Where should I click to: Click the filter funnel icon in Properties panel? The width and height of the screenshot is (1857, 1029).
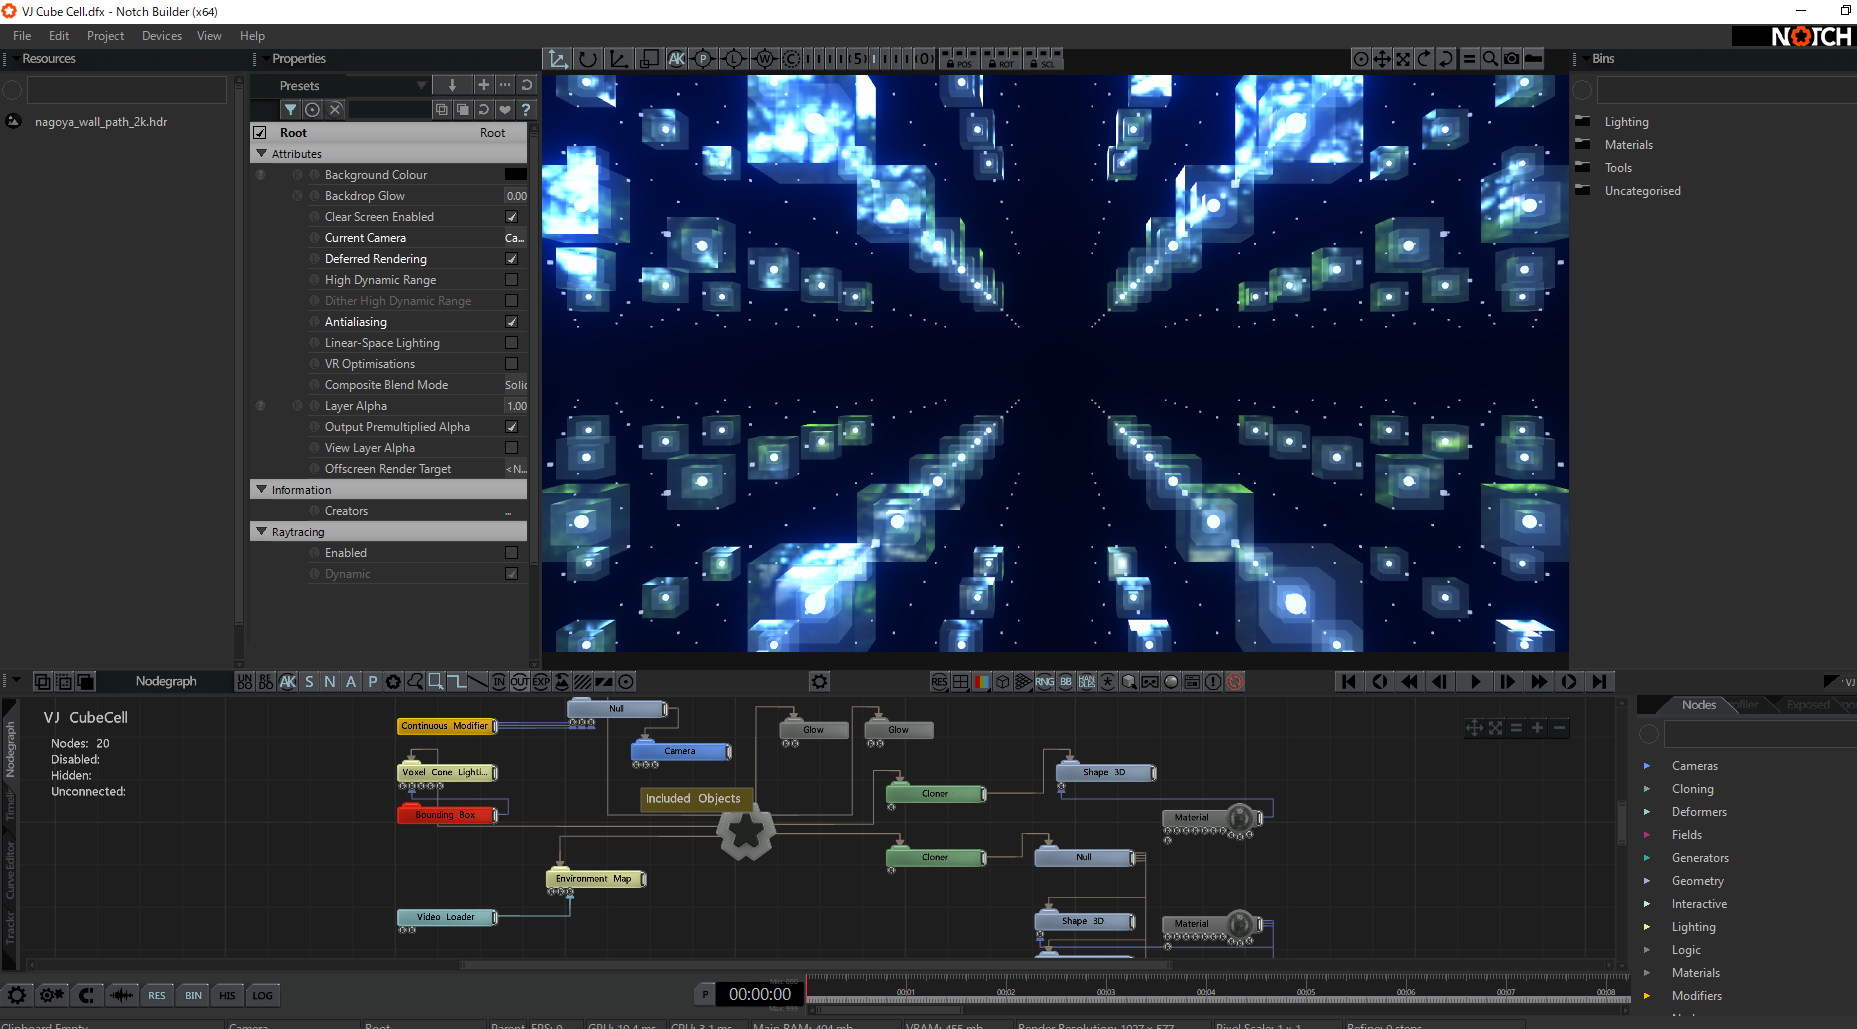tap(290, 109)
